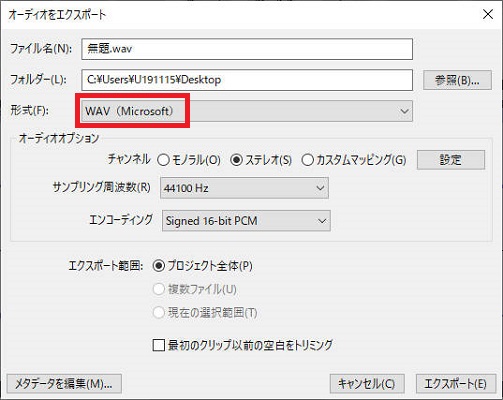Screen dimensions: 503x400
Task: Click the file name field containing 無題.wav
Action: tap(247, 49)
